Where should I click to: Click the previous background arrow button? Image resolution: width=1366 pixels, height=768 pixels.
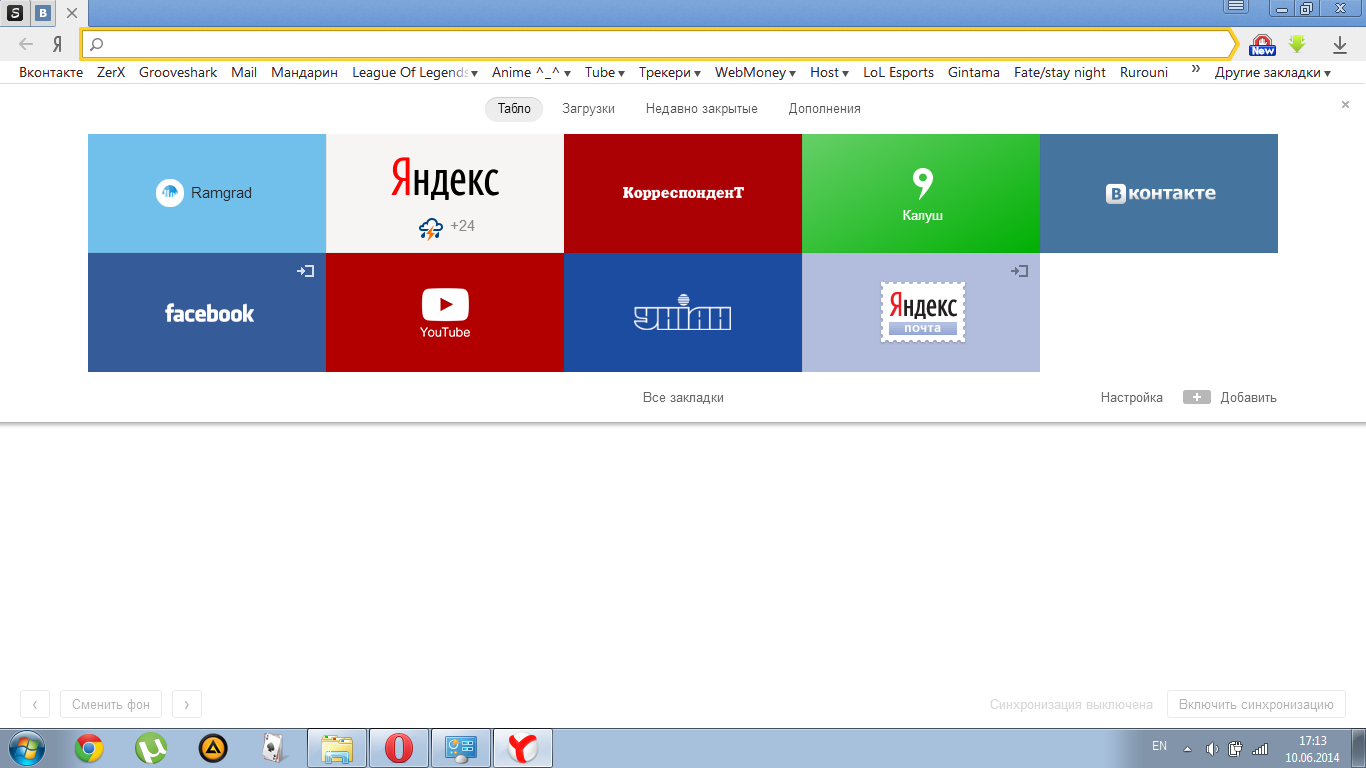click(35, 704)
